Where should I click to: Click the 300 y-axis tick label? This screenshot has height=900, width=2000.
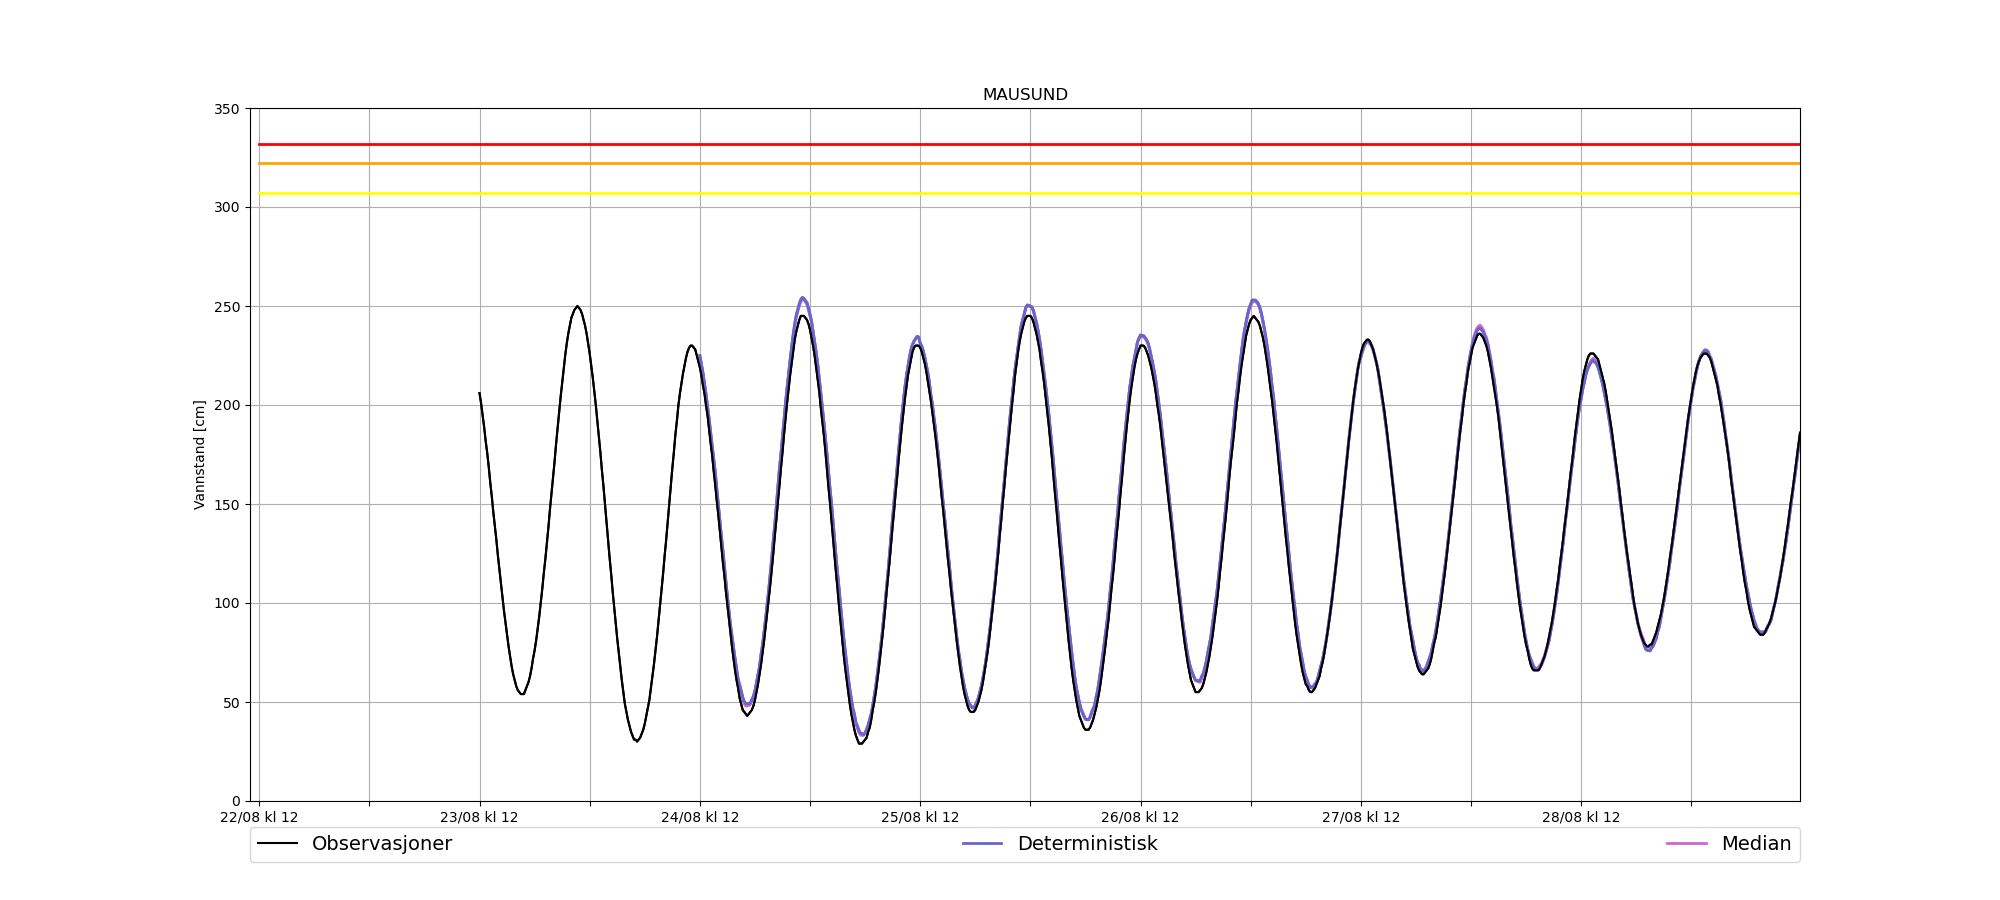coord(227,208)
